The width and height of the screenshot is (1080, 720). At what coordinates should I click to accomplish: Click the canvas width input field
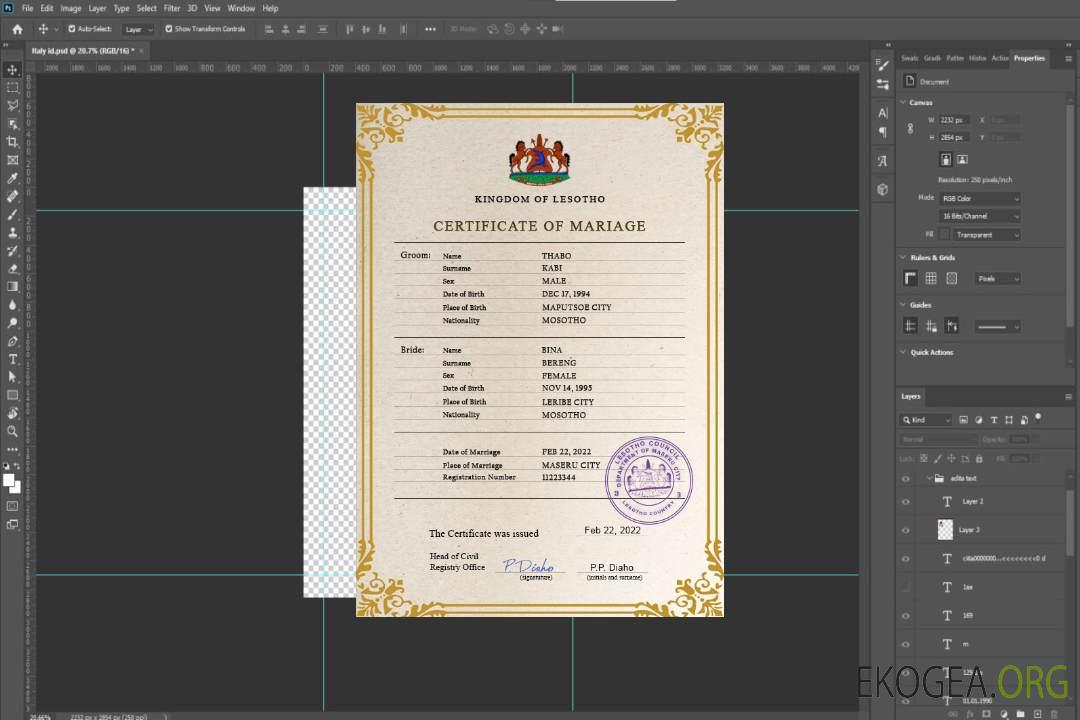(x=954, y=120)
